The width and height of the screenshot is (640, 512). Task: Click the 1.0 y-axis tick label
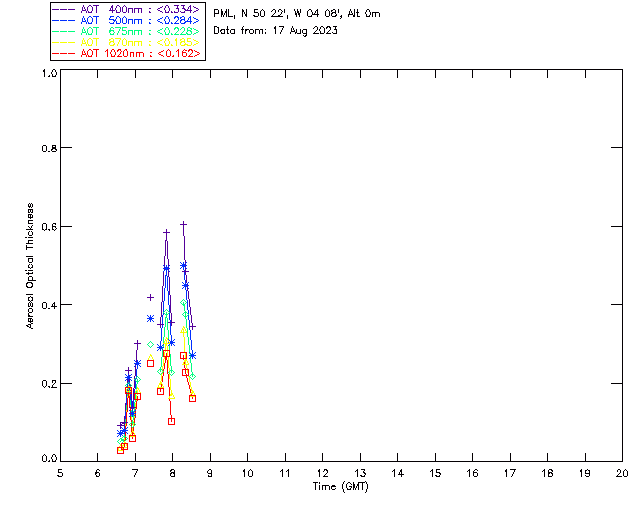[x=49, y=73]
